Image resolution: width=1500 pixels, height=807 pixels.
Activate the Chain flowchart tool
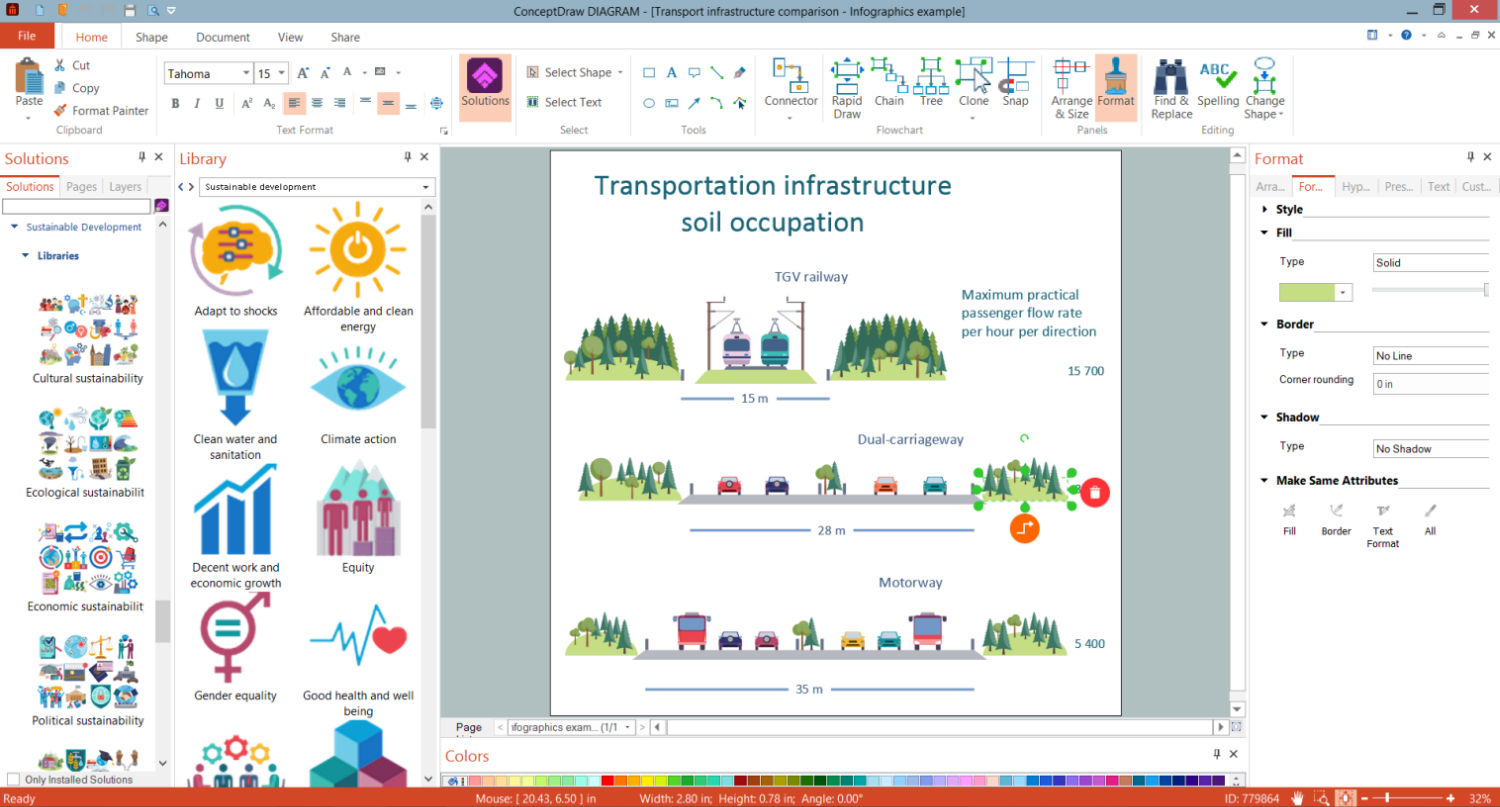[x=888, y=83]
